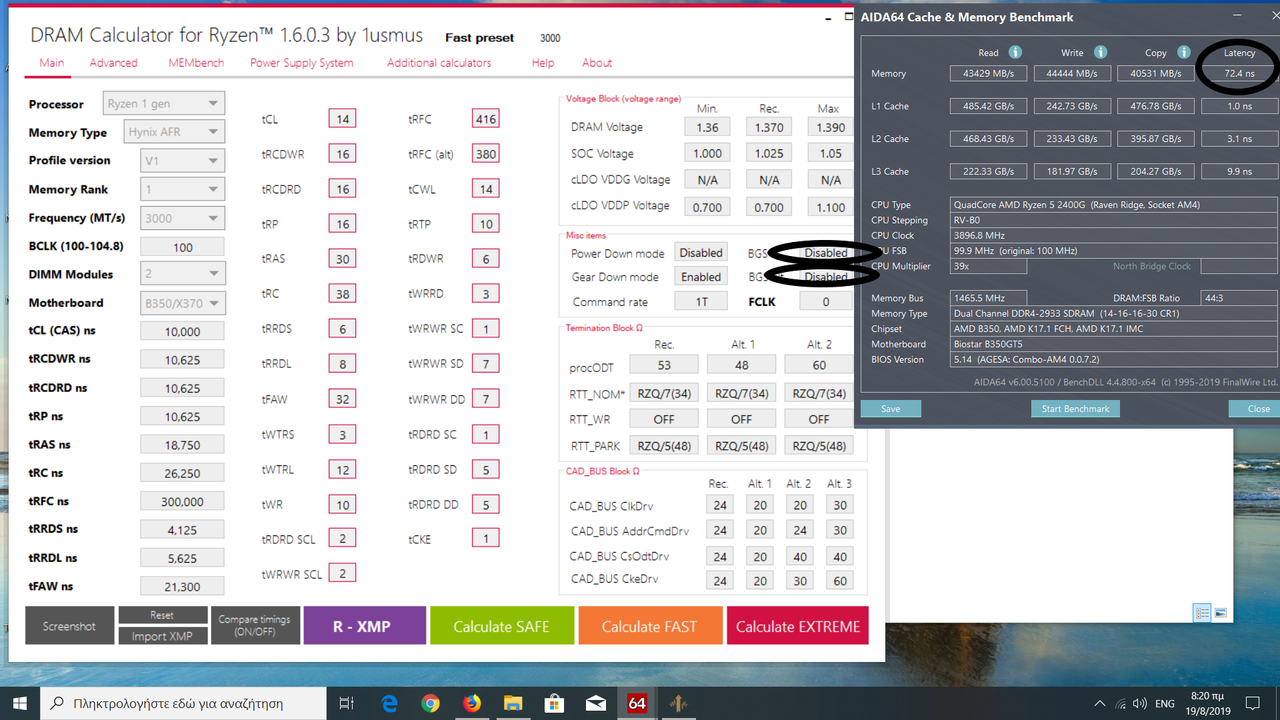
Task: Select the Main tab
Action: pos(52,63)
